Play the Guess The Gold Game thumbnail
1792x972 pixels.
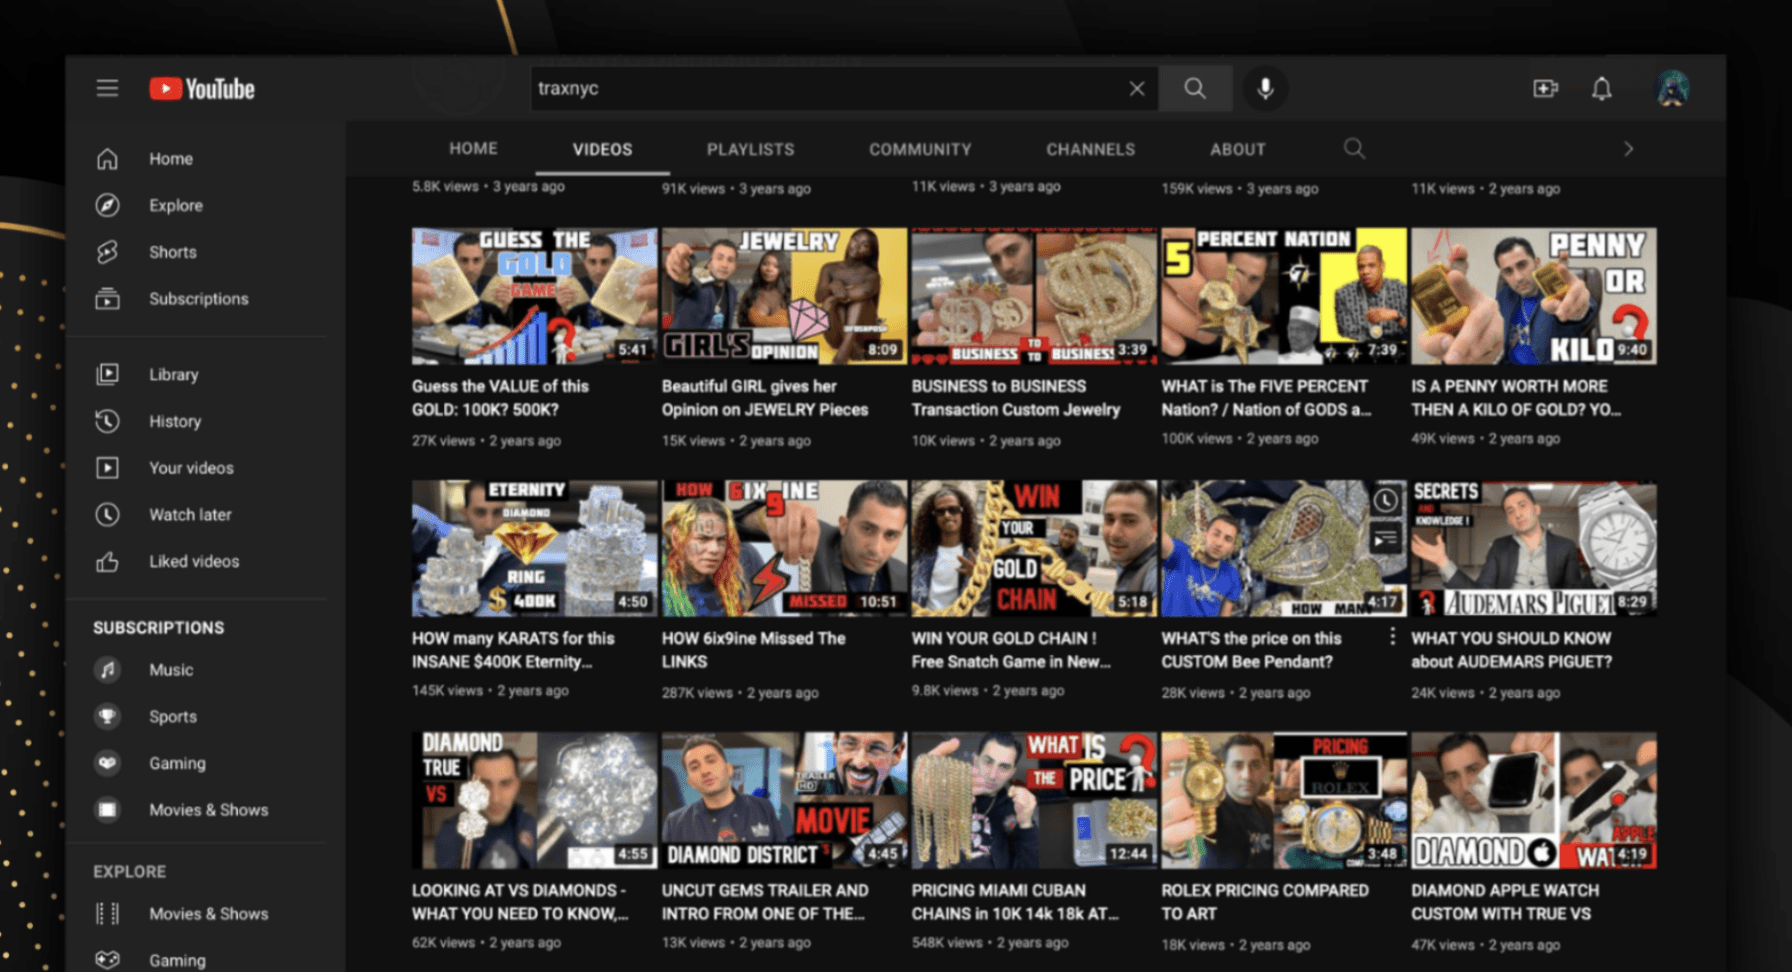(x=534, y=296)
